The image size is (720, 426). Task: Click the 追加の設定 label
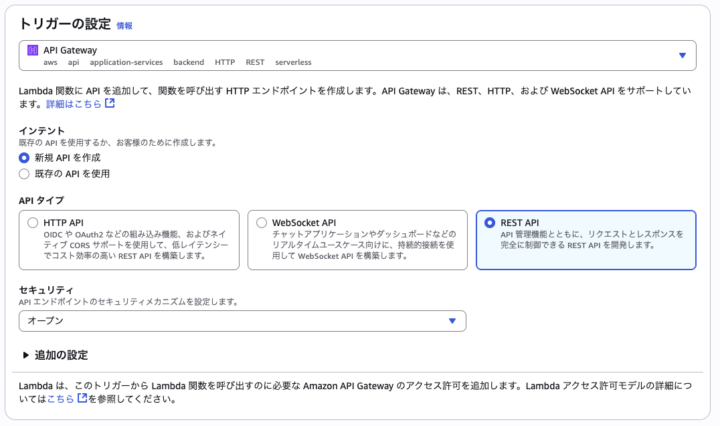click(x=61, y=355)
